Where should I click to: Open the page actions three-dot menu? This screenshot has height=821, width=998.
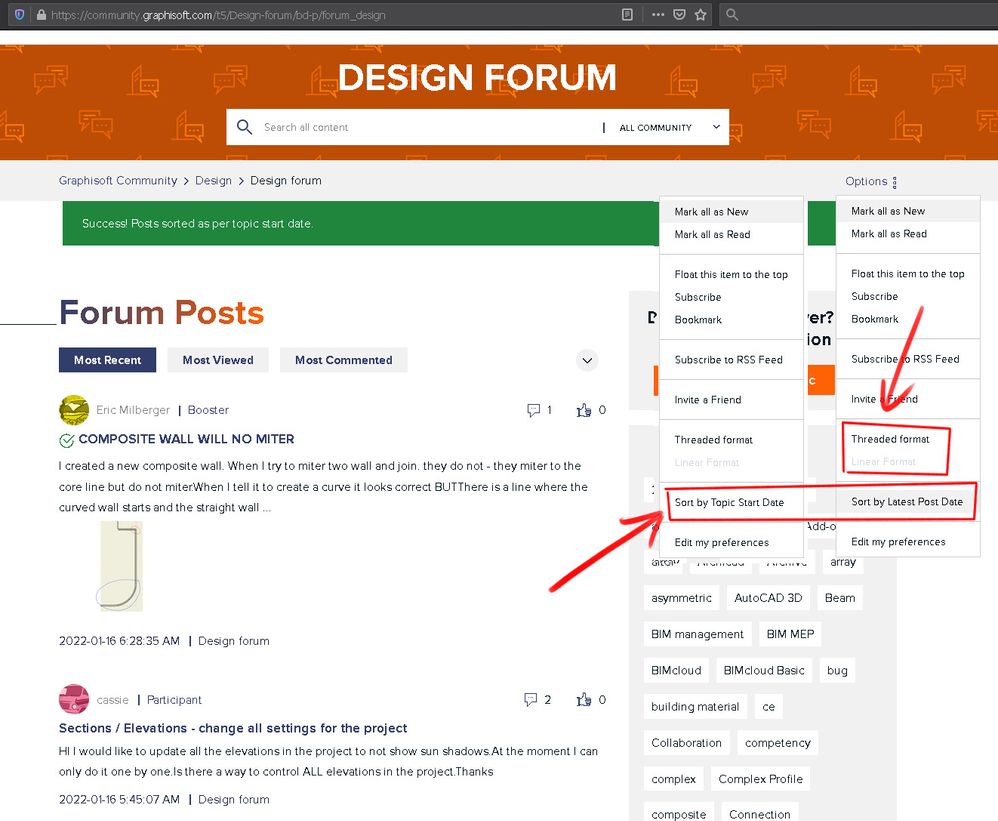click(658, 15)
